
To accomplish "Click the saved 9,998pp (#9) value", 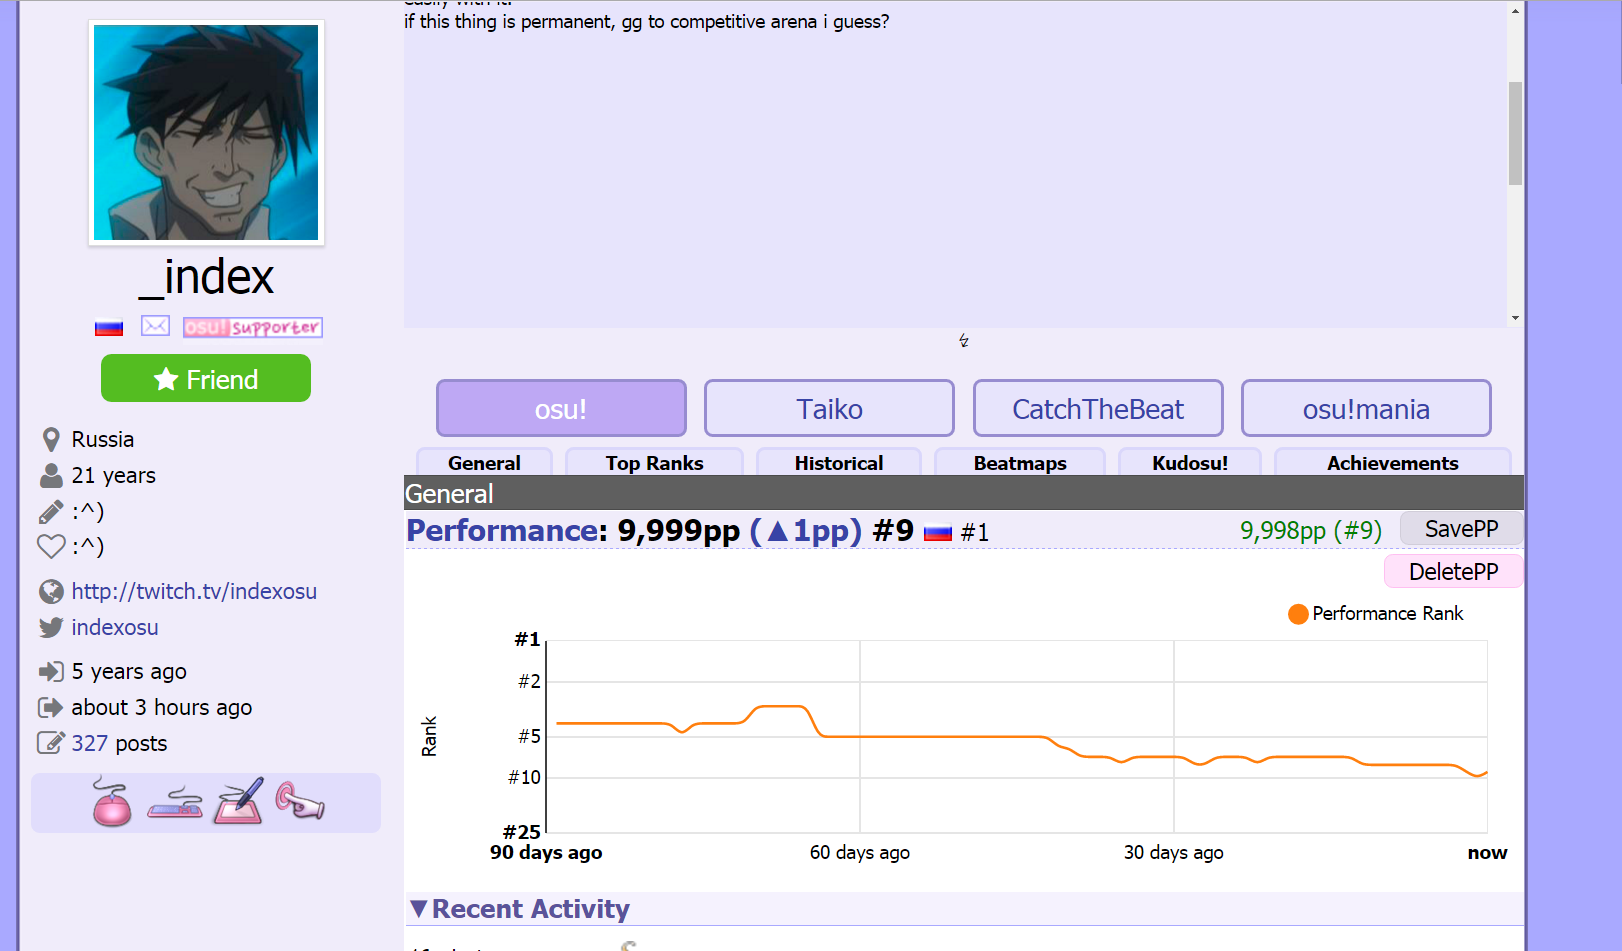I will (1311, 531).
